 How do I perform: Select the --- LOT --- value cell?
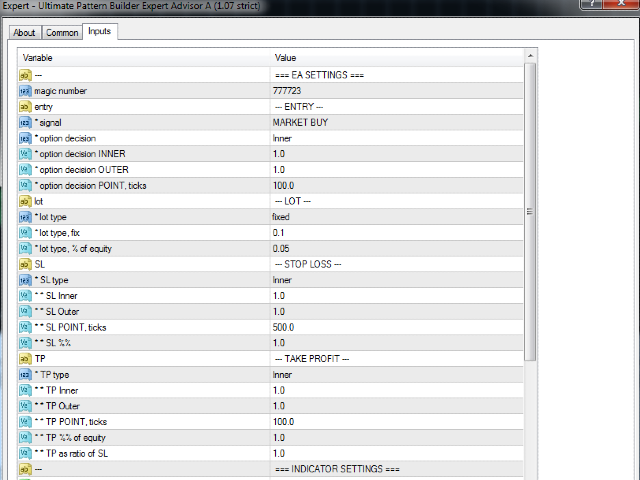point(396,201)
